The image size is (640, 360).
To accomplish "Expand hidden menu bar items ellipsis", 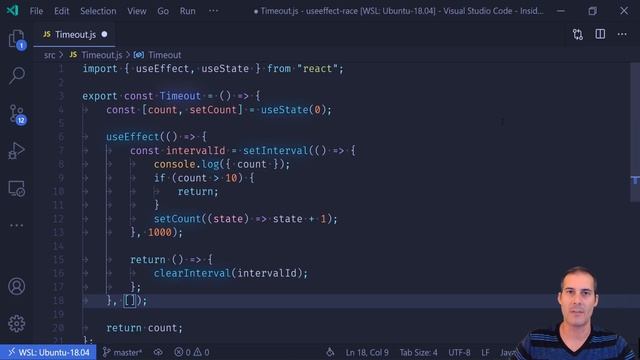I will (213, 11).
